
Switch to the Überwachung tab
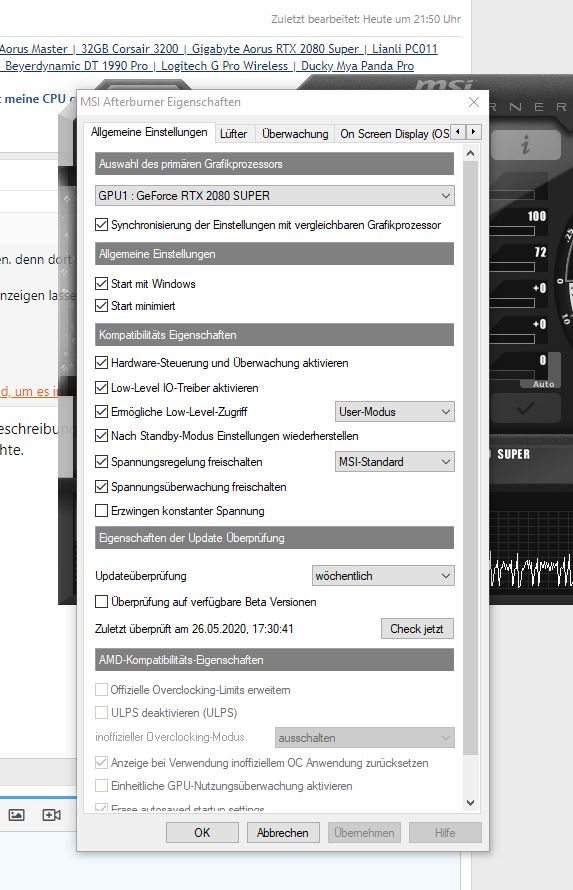[x=295, y=134]
